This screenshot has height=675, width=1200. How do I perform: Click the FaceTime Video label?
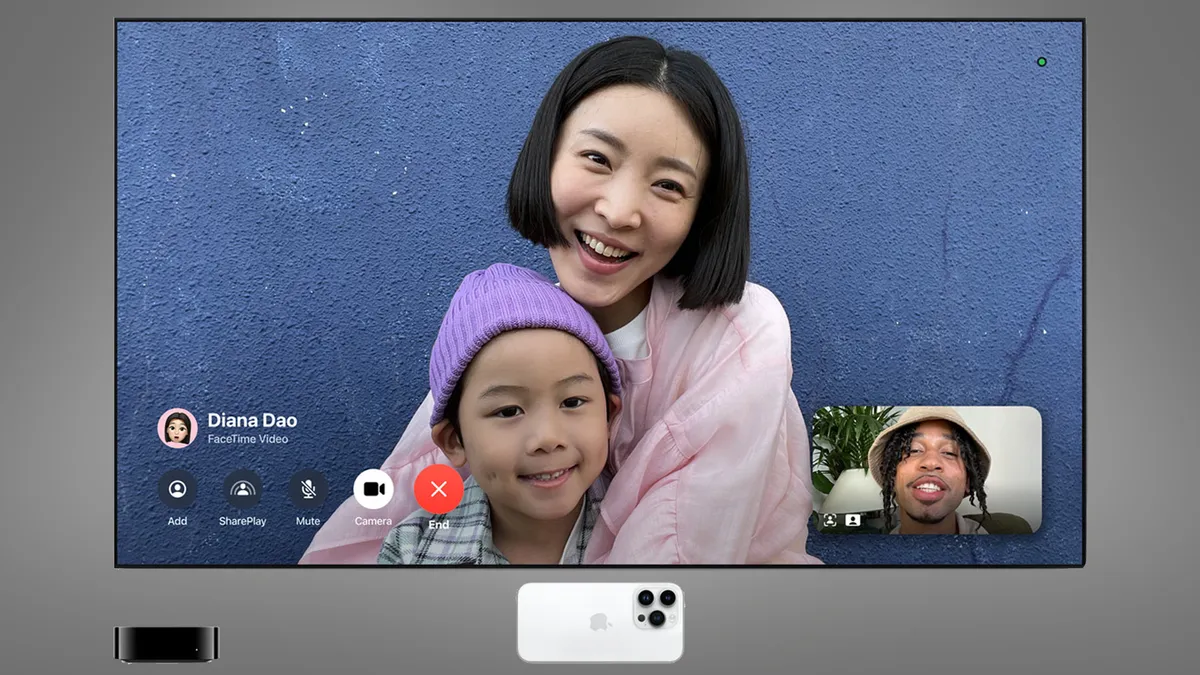tap(248, 439)
